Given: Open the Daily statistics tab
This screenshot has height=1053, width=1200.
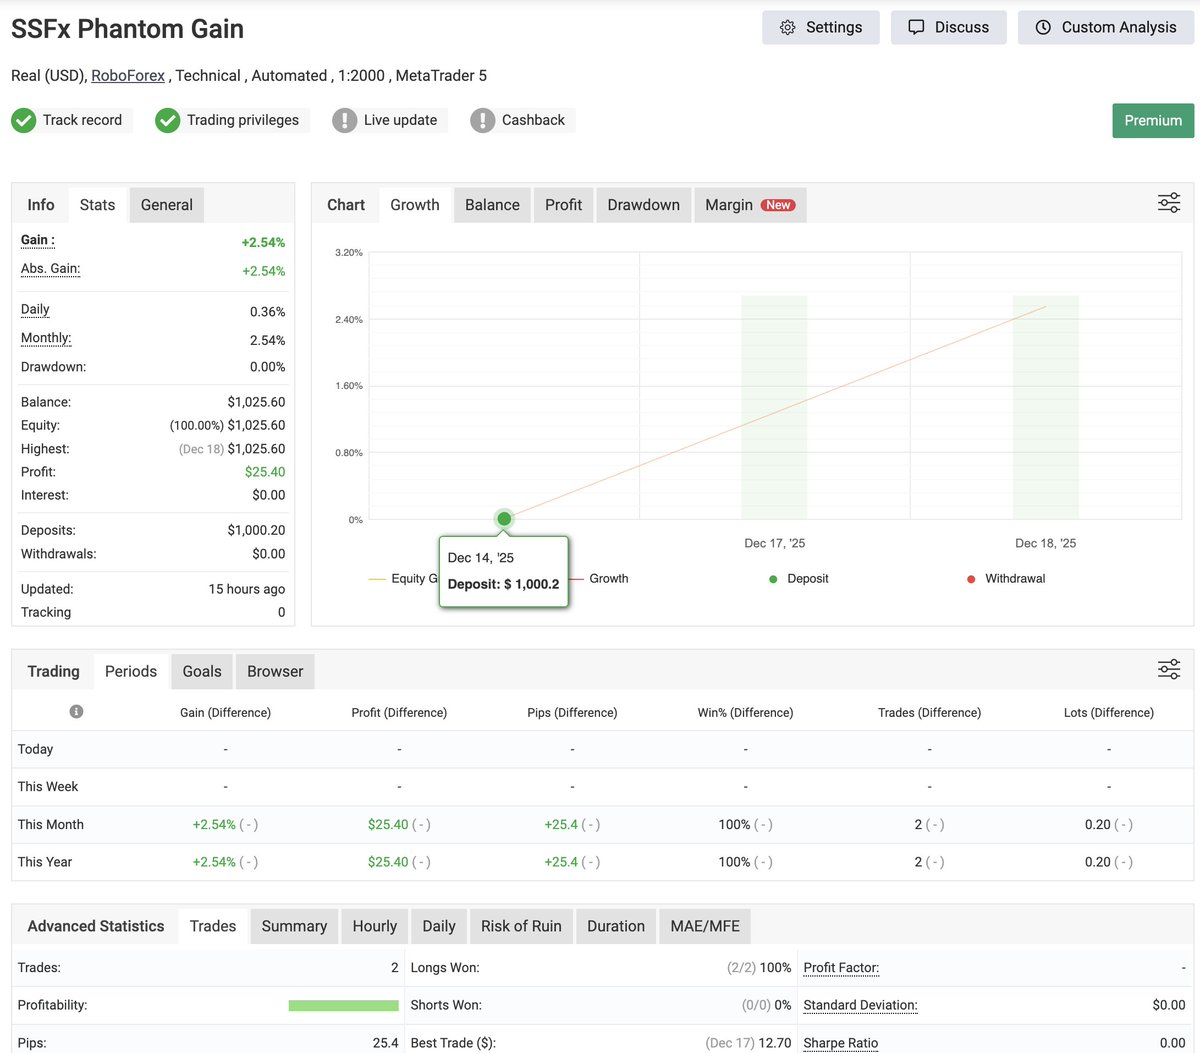Looking at the screenshot, I should (439, 926).
